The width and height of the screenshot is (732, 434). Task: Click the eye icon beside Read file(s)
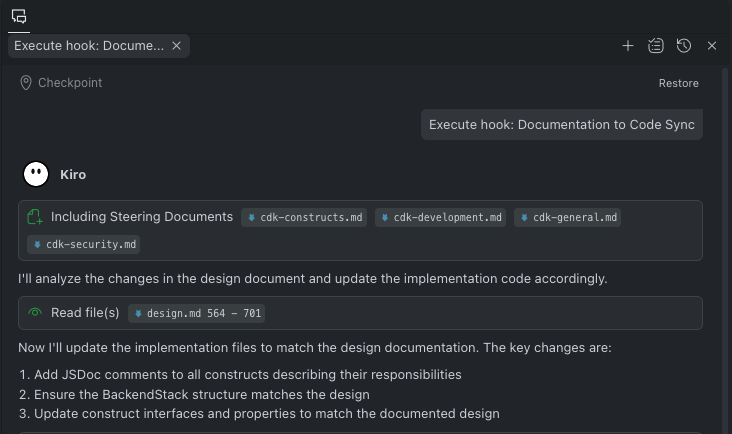click(35, 313)
